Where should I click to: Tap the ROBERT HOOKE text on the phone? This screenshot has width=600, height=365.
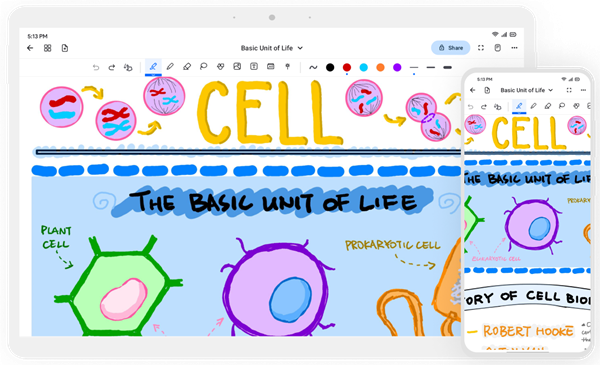tap(528, 331)
